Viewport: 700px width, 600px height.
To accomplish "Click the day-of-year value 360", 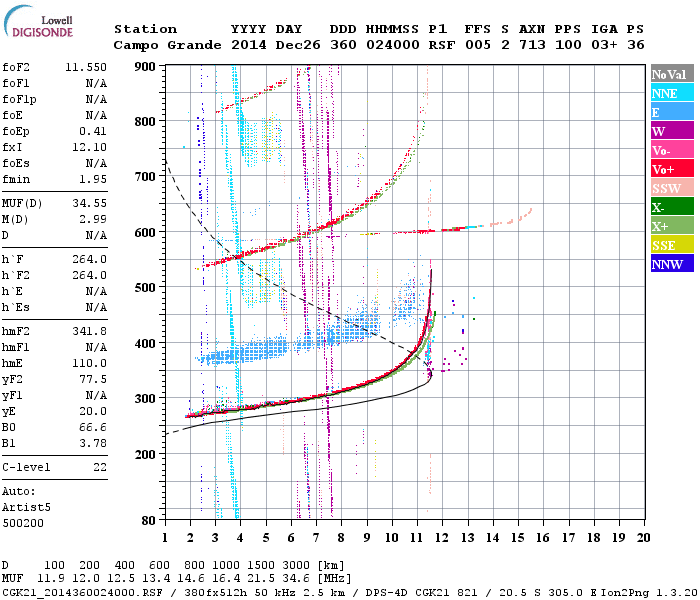I will point(343,45).
